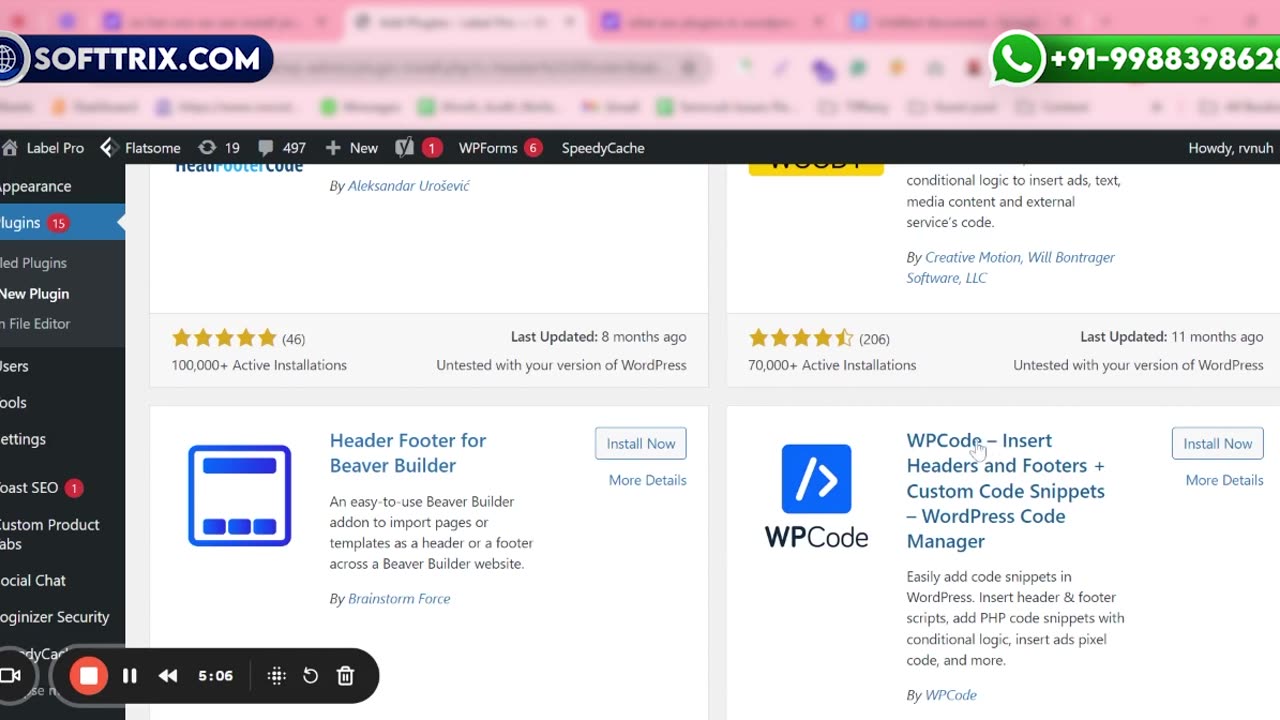Open the Flatsome theme menu
The height and width of the screenshot is (720, 1280).
point(140,148)
